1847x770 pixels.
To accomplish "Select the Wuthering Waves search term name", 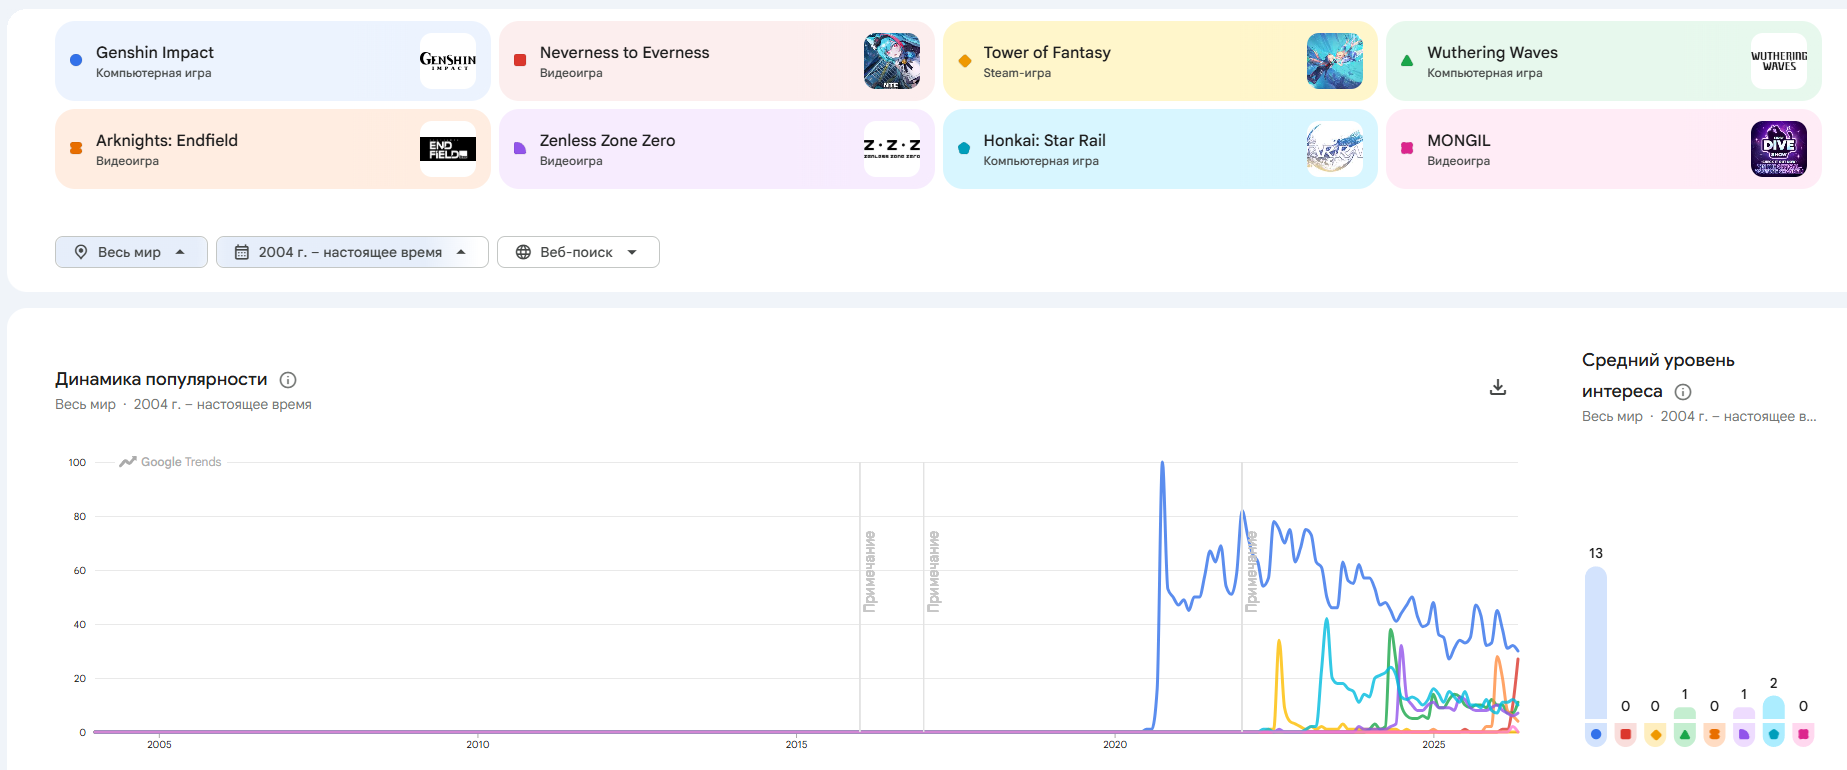I will point(1492,52).
